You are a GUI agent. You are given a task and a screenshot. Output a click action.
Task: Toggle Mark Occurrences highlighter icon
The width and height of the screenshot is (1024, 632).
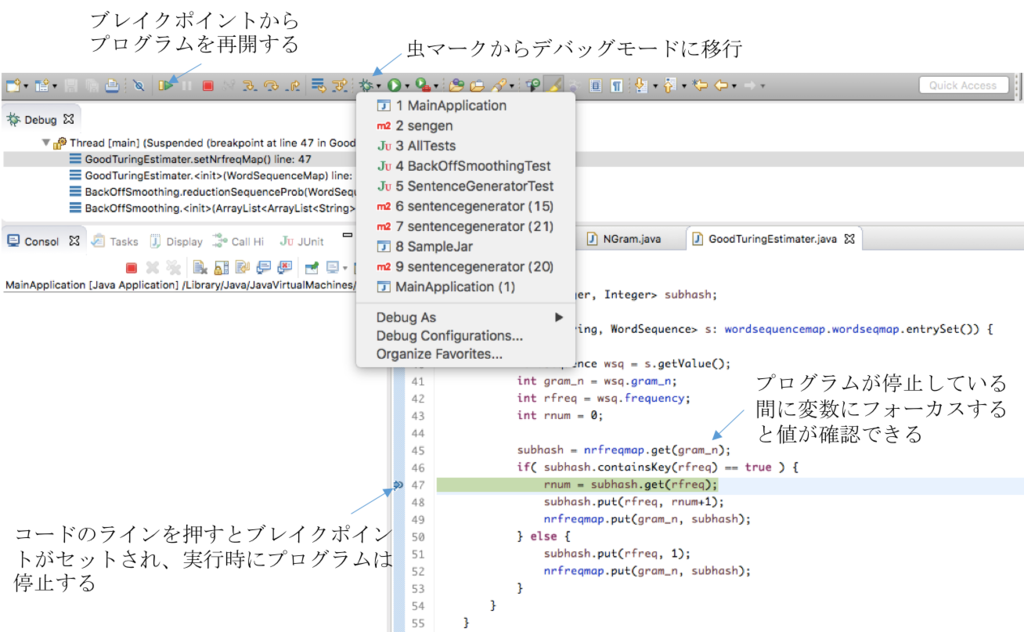coord(554,86)
